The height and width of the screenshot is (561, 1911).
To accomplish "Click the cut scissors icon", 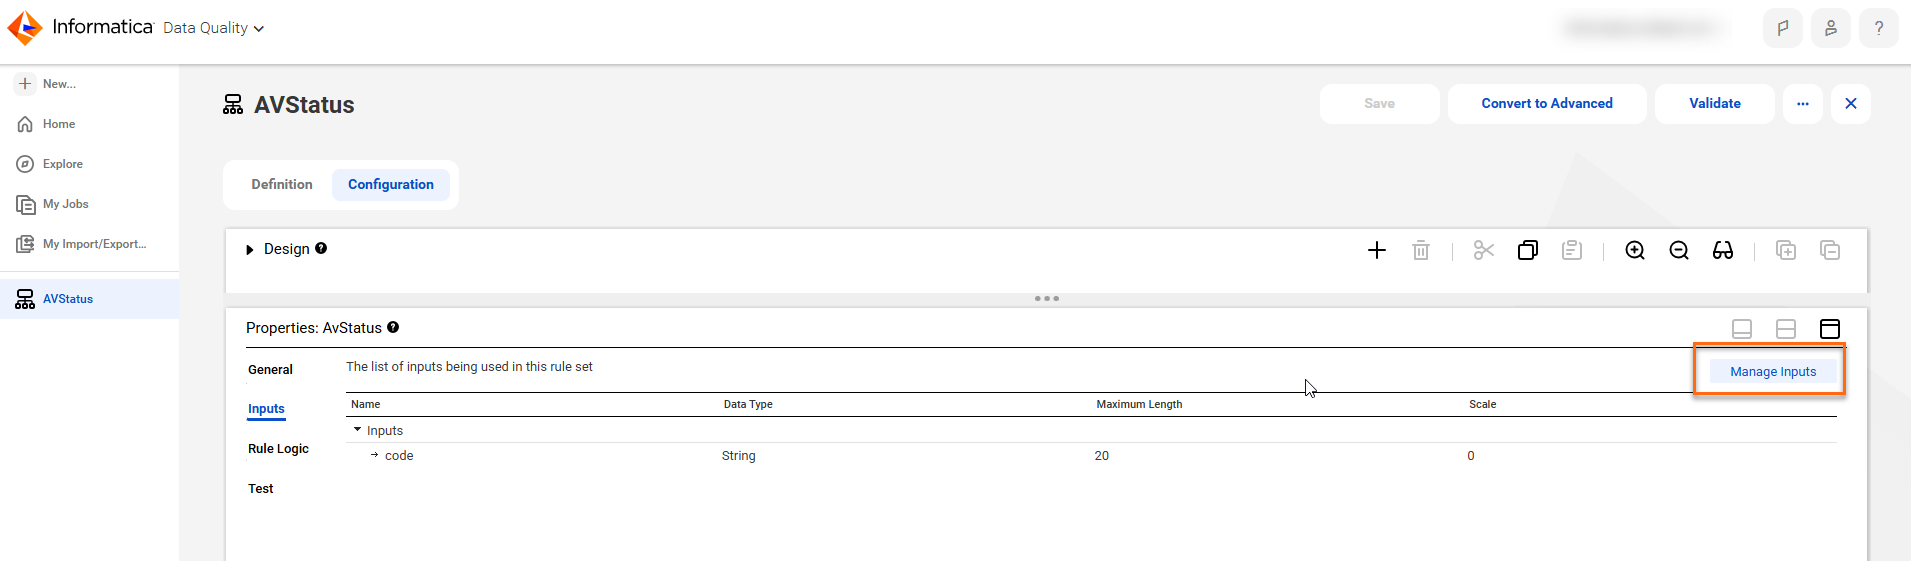I will tap(1483, 250).
